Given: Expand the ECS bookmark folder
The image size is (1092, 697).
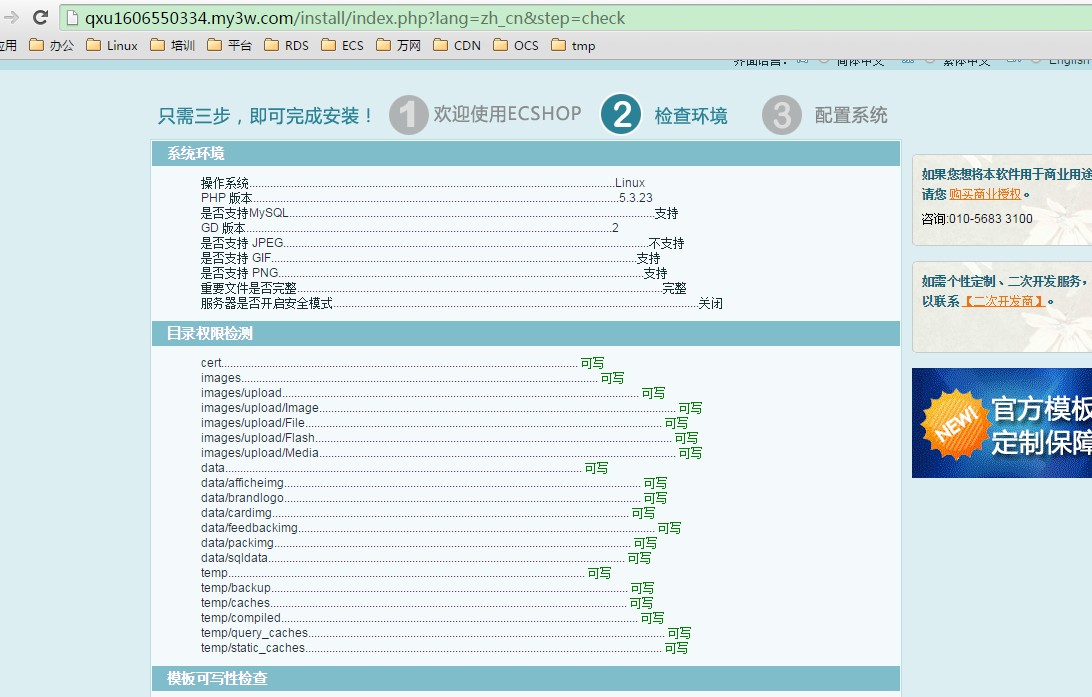Looking at the screenshot, I should 342,45.
